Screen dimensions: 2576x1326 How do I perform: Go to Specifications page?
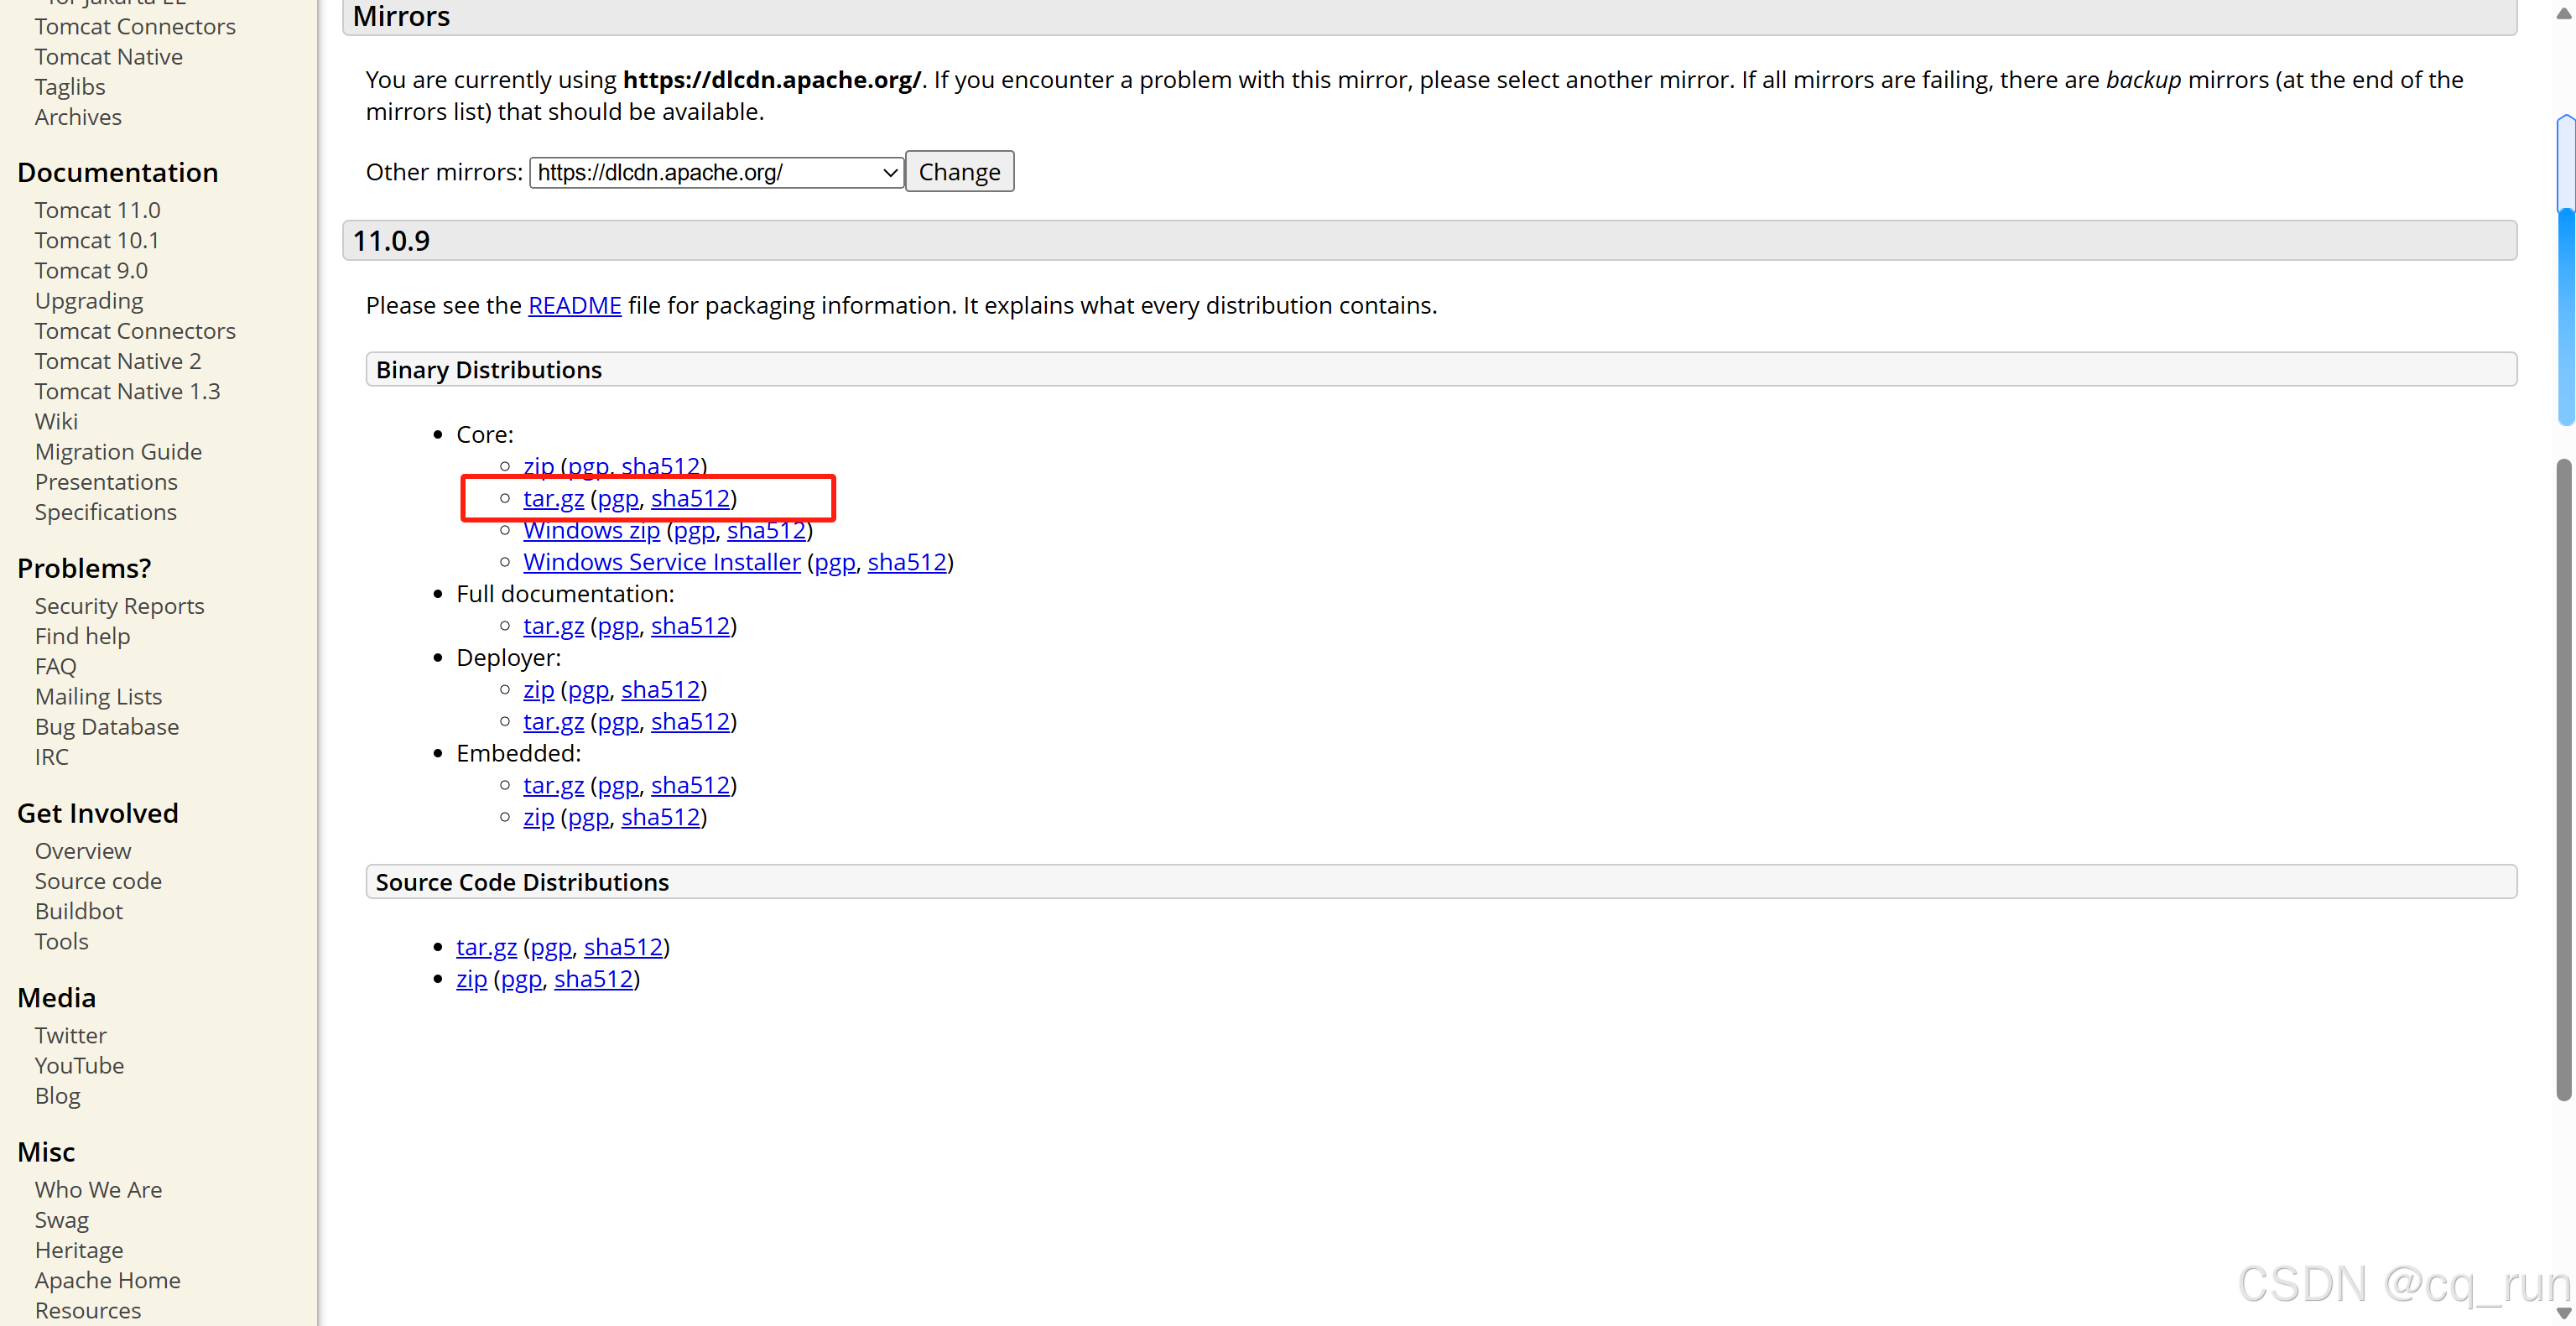point(105,512)
